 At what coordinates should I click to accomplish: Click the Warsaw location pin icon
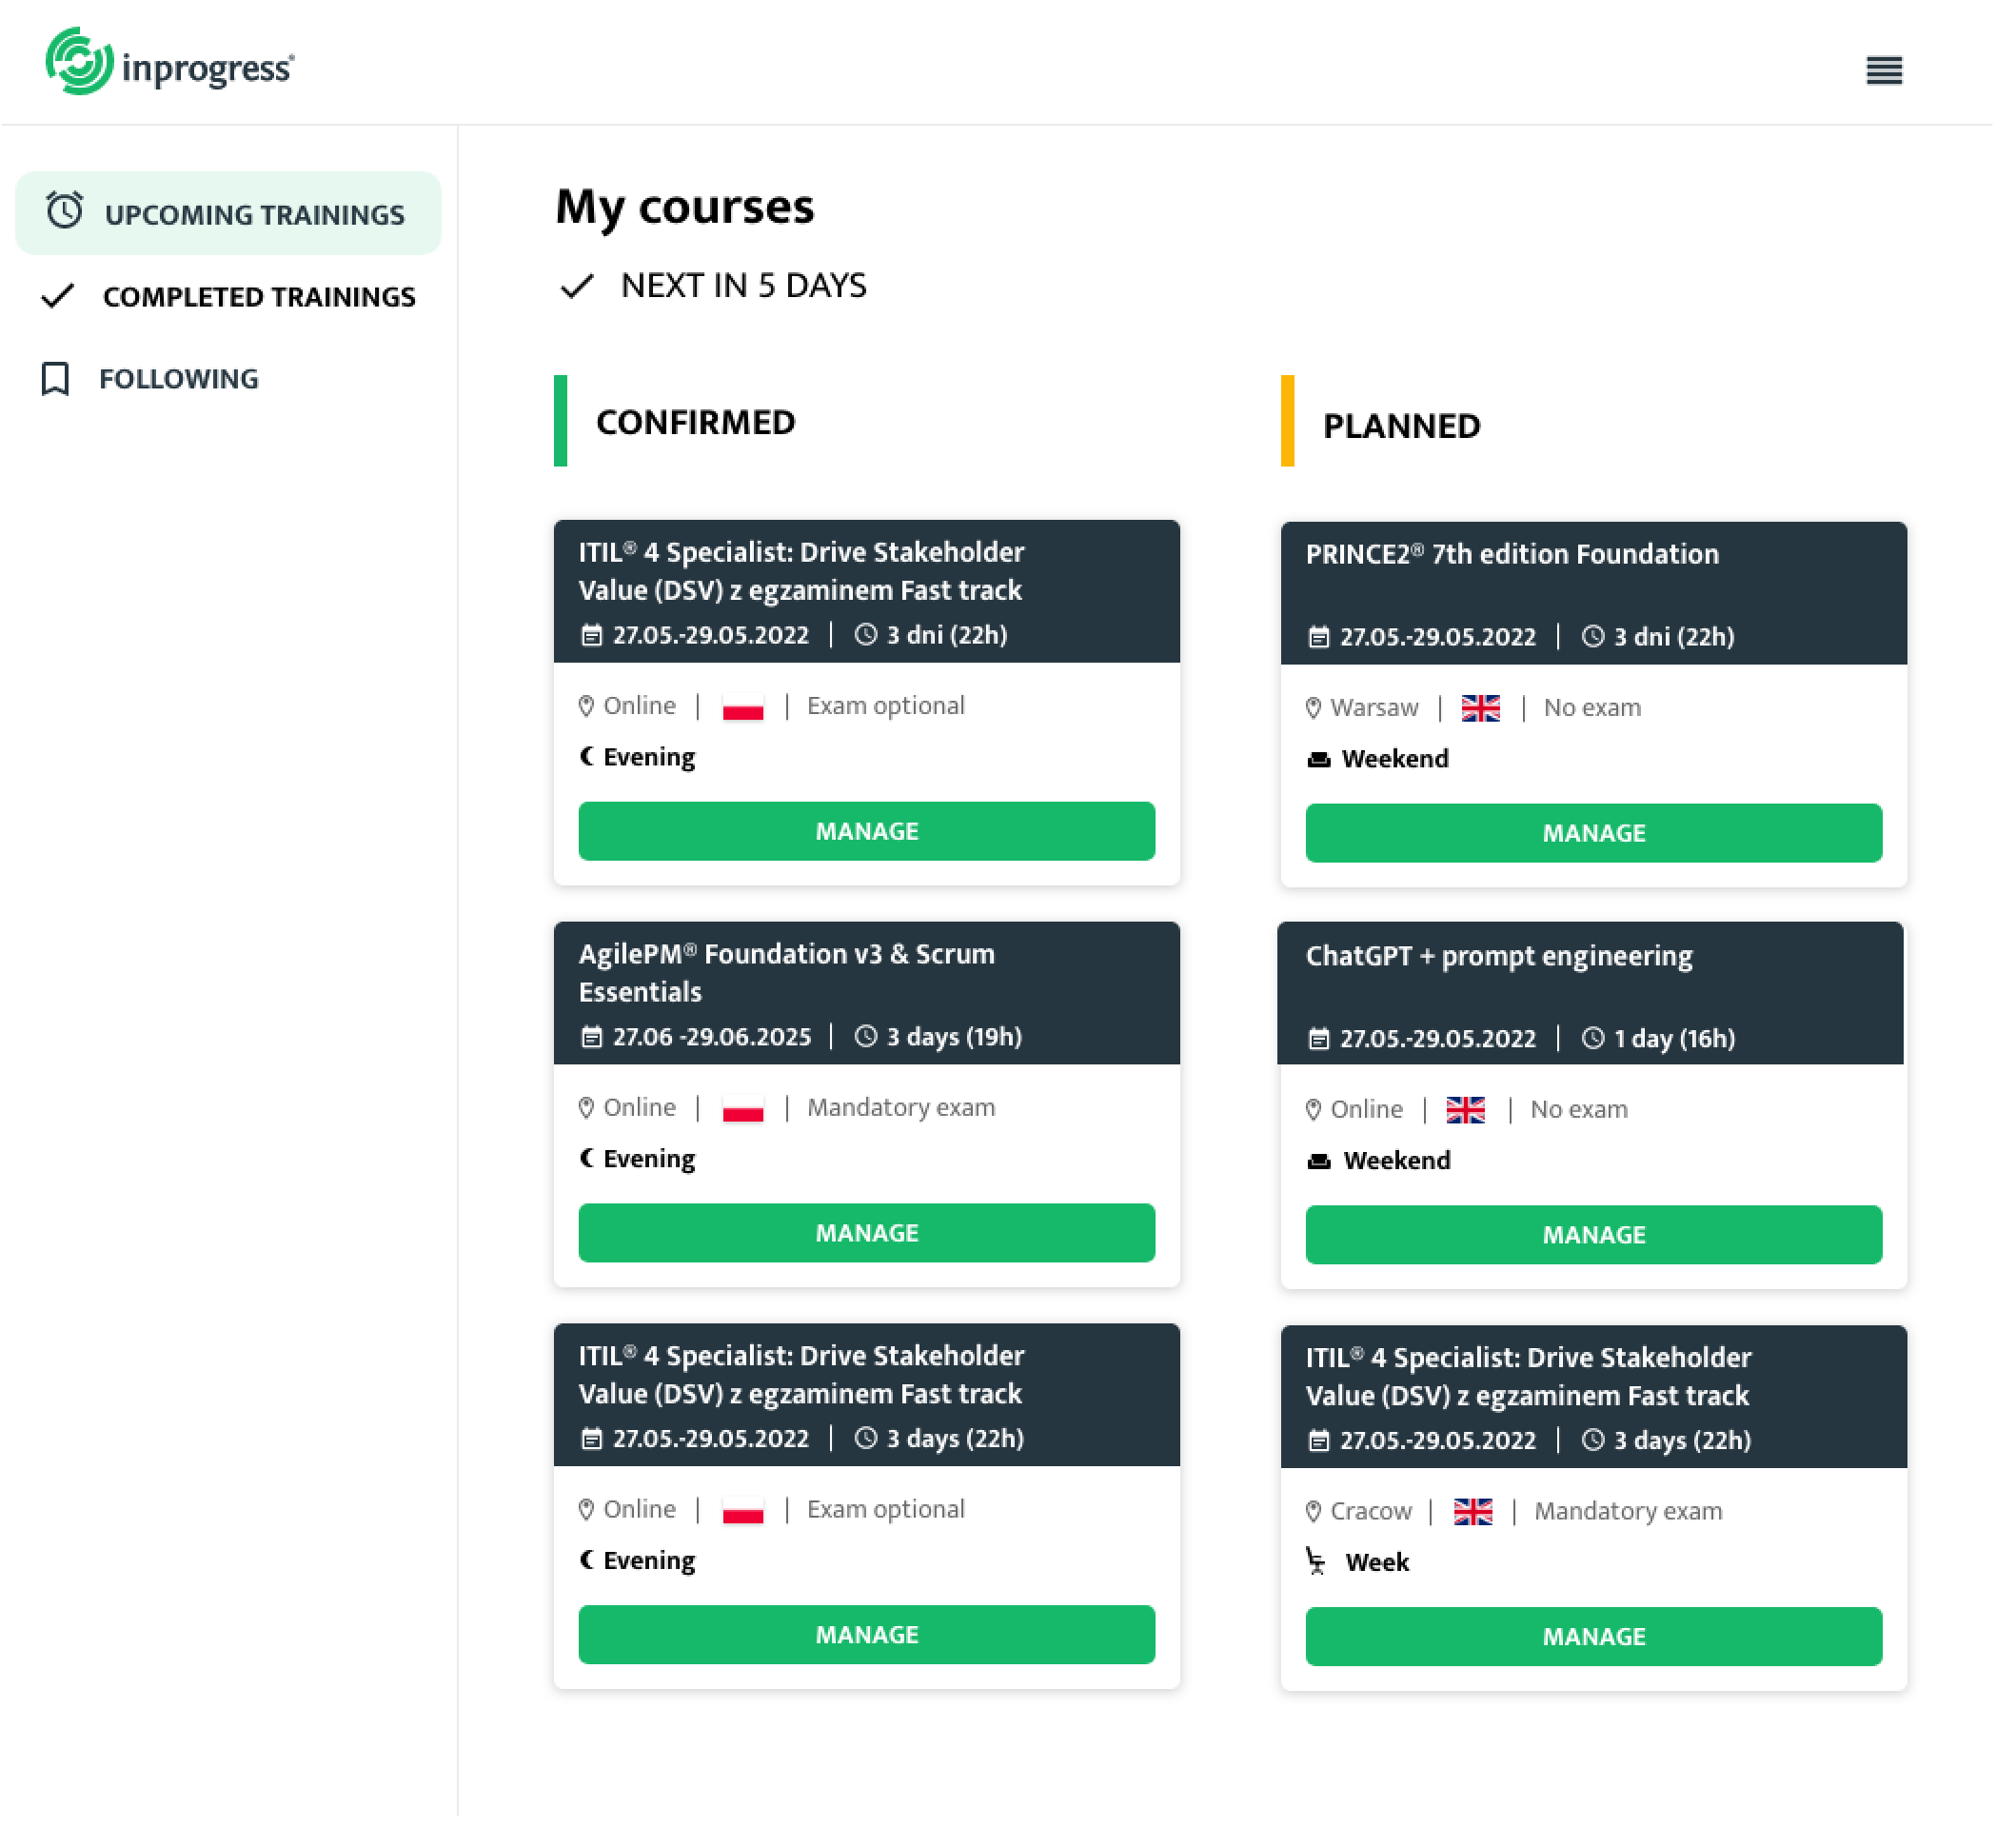(1314, 708)
